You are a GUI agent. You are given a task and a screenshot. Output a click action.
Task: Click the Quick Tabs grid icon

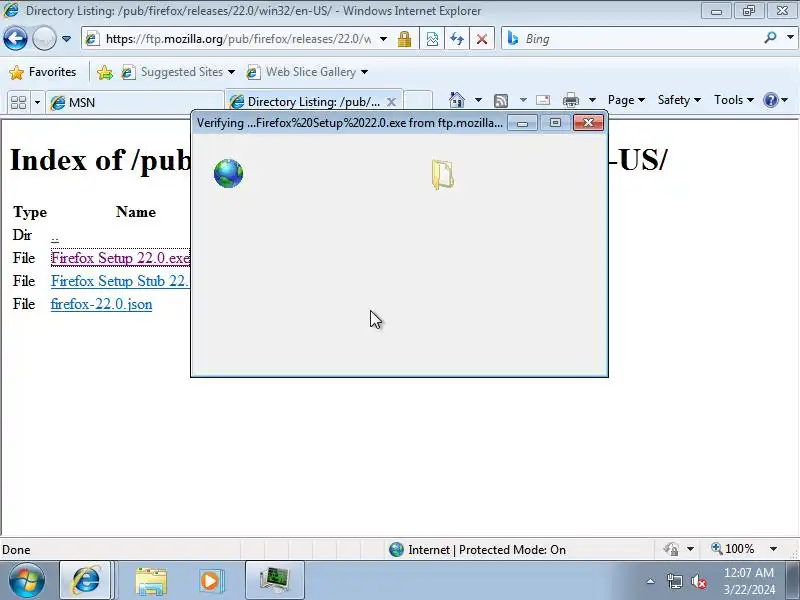[18, 103]
